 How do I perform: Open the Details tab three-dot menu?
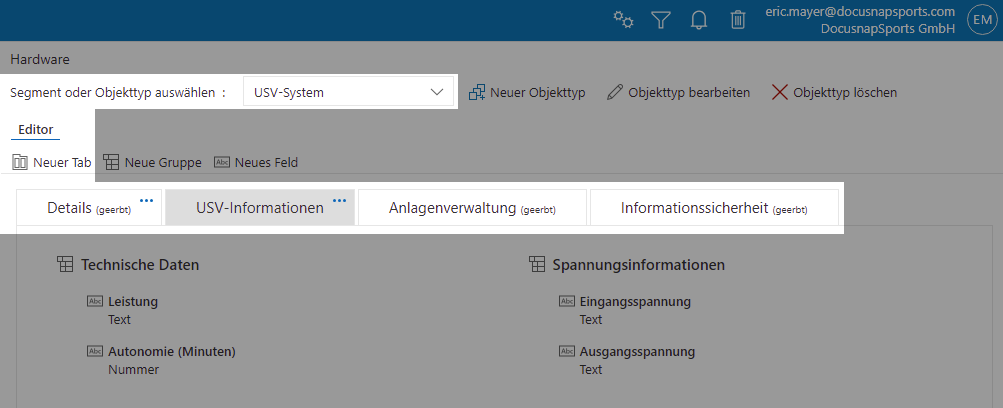coord(147,200)
